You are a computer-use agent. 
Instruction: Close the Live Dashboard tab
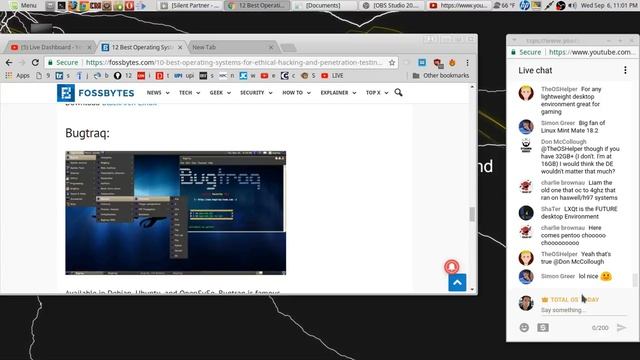pos(89,47)
